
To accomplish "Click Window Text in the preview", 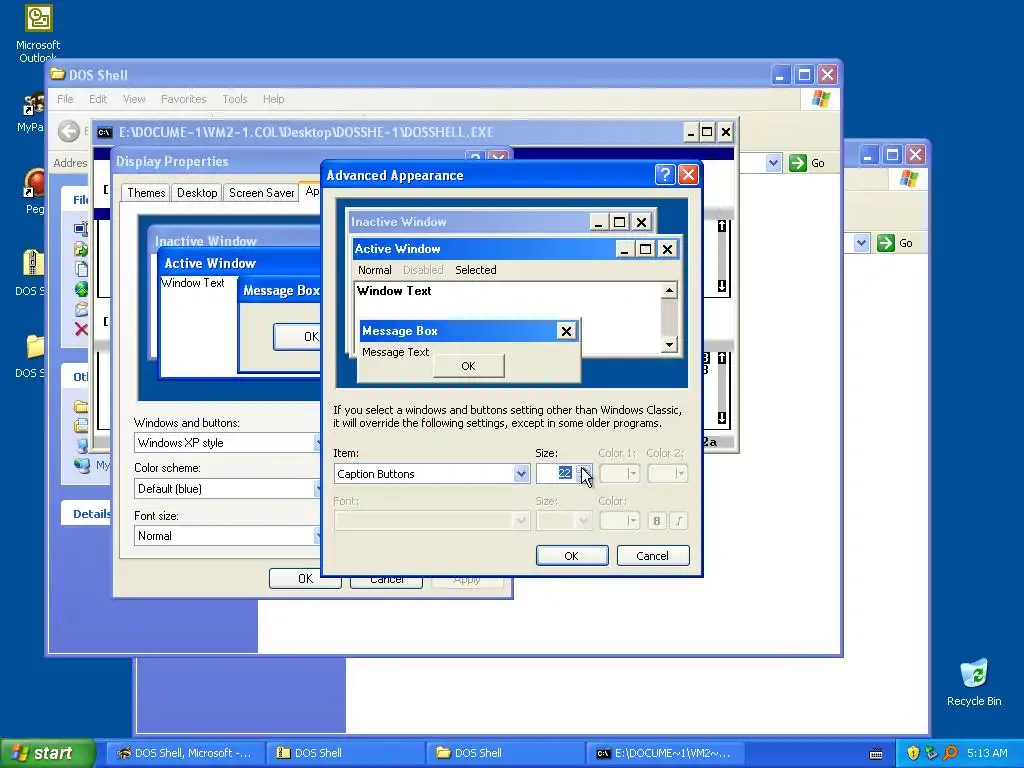I will (x=394, y=291).
